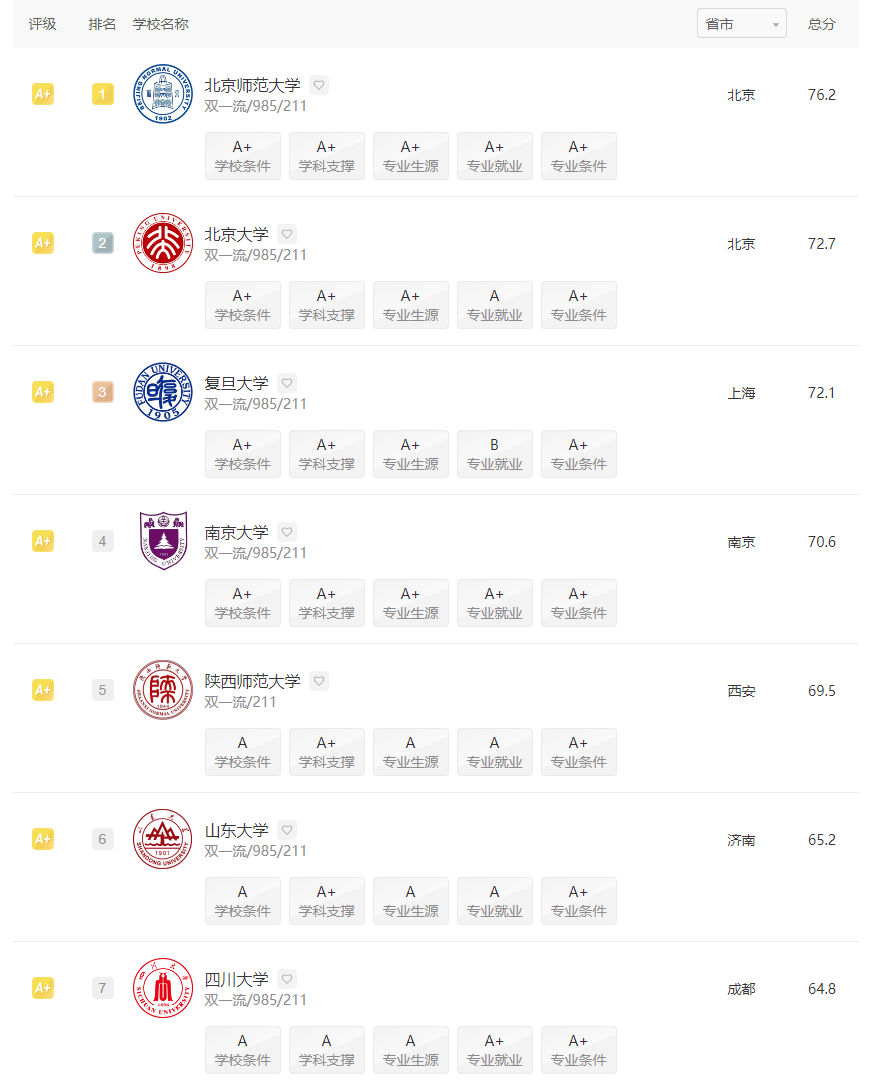Viewport: 872px width, 1089px height.
Task: Click the 省市 dropdown arrow
Action: pyautogui.click(x=775, y=25)
